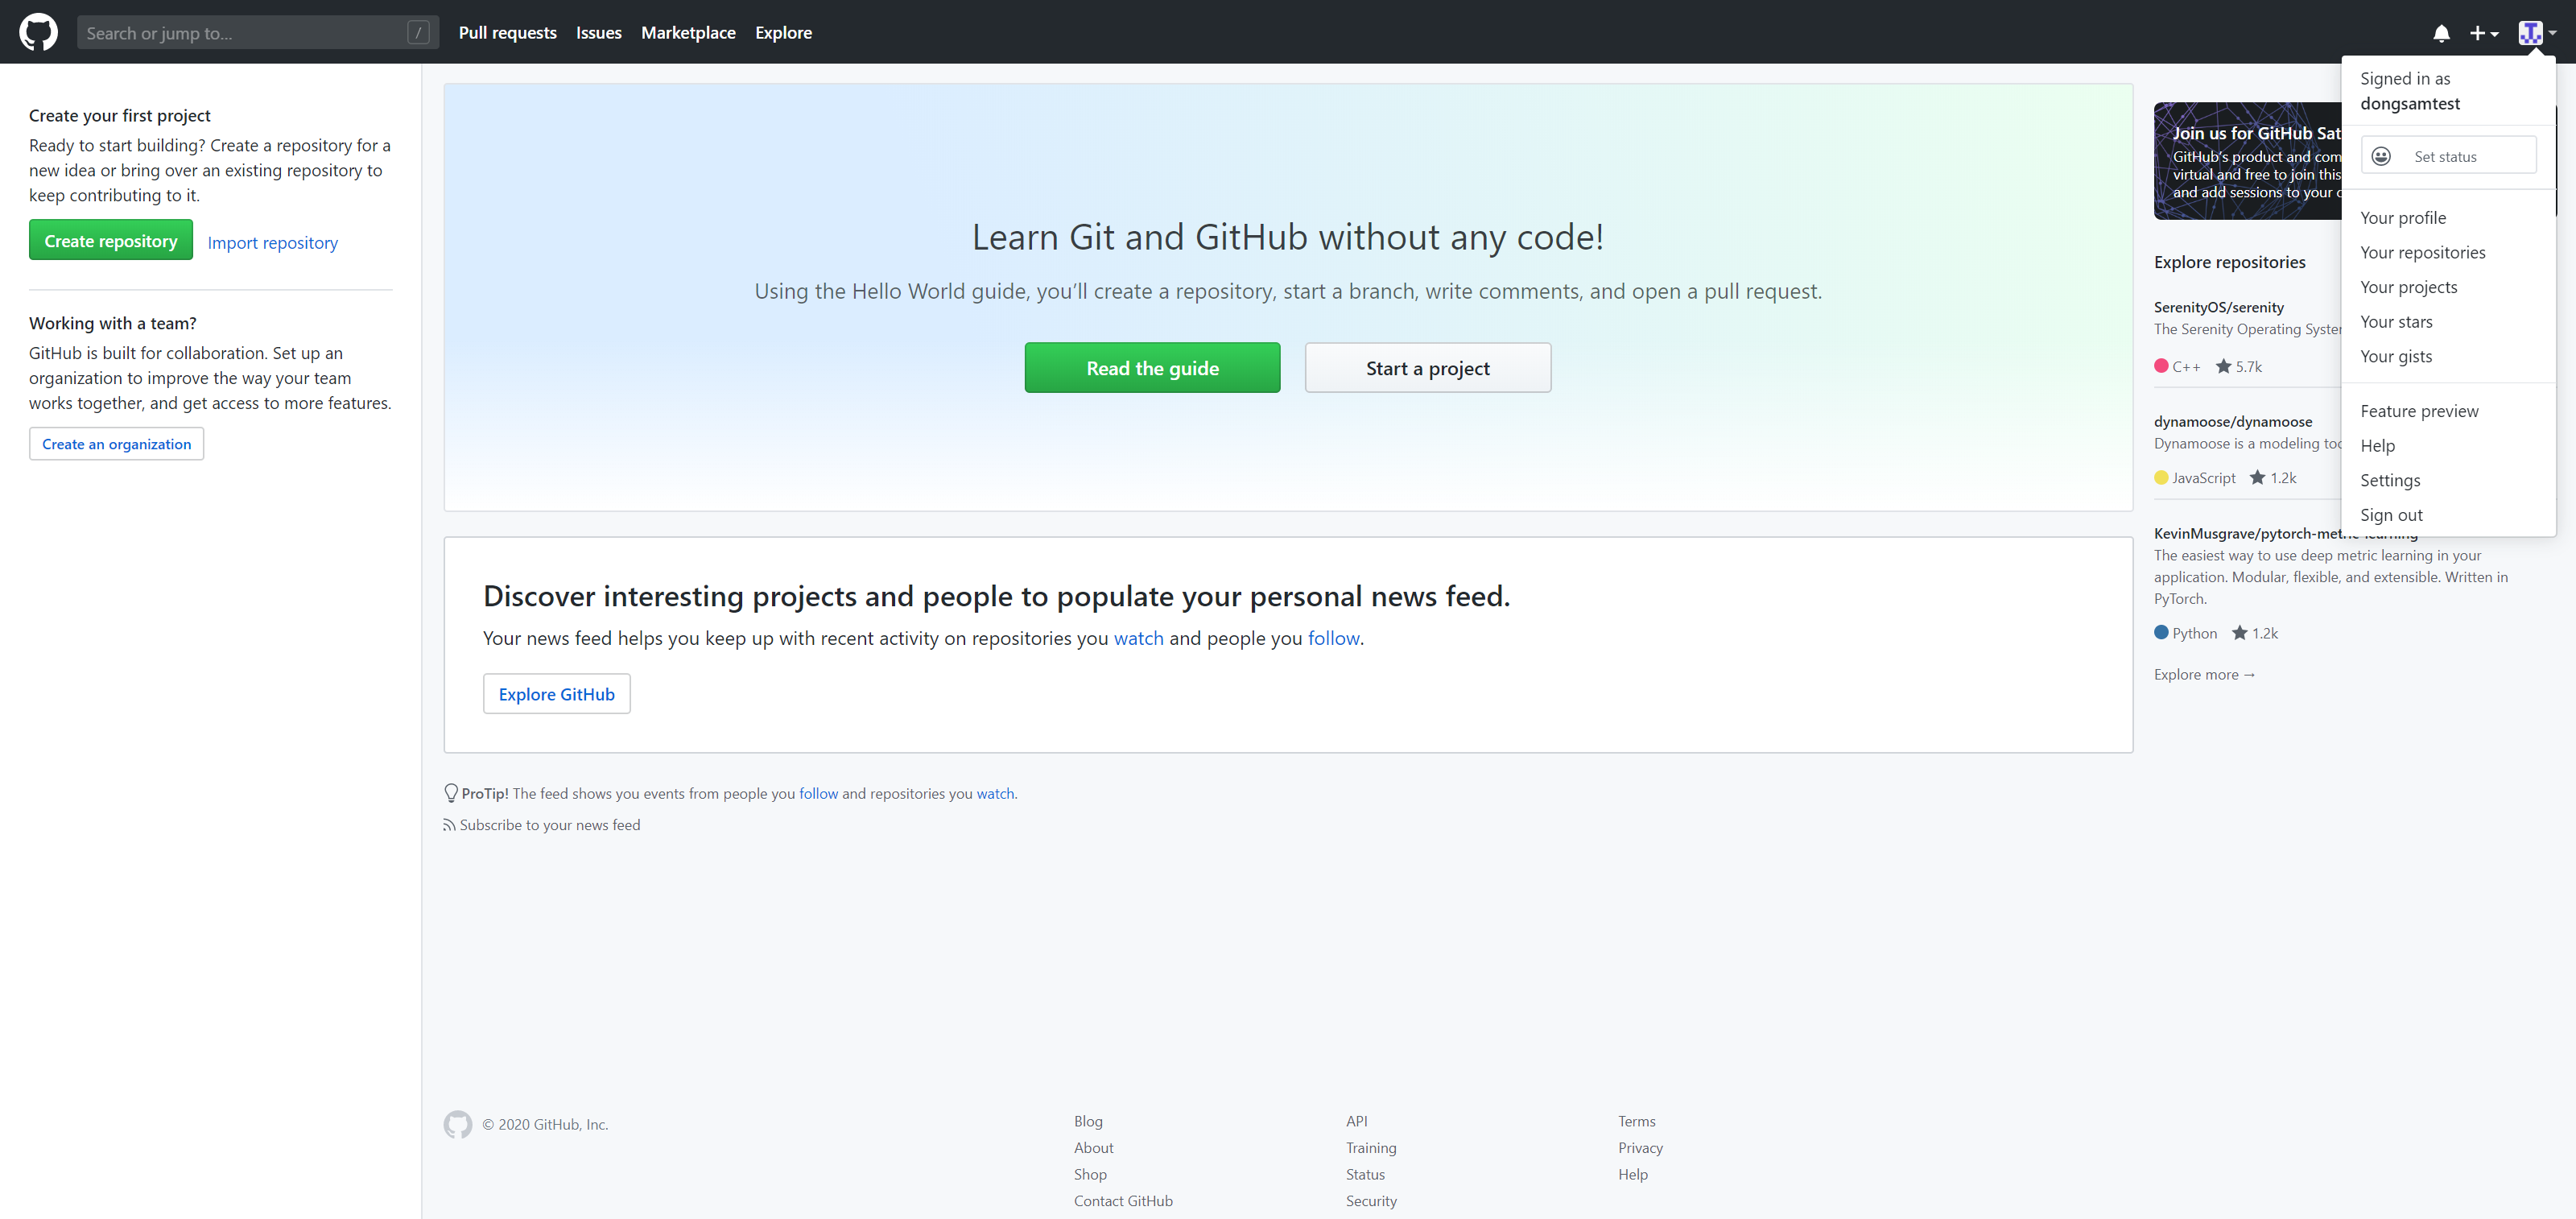Viewport: 2576px width, 1219px height.
Task: Click the Explore GitHub link
Action: (x=555, y=693)
